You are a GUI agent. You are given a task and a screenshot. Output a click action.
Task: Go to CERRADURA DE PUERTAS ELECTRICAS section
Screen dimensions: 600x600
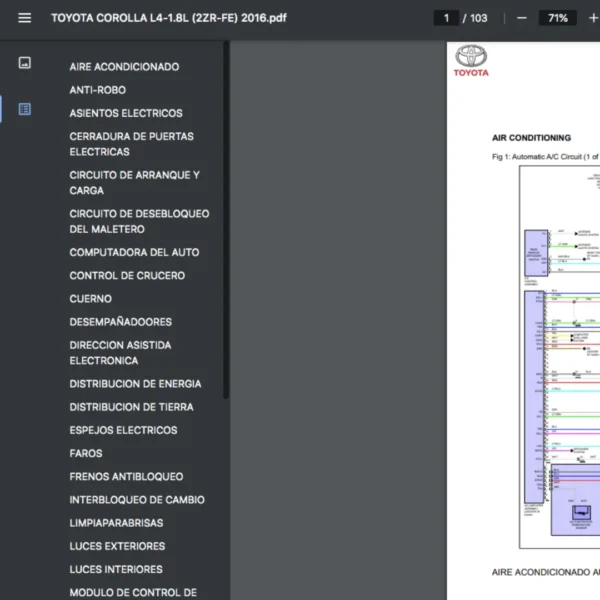pyautogui.click(x=132, y=144)
